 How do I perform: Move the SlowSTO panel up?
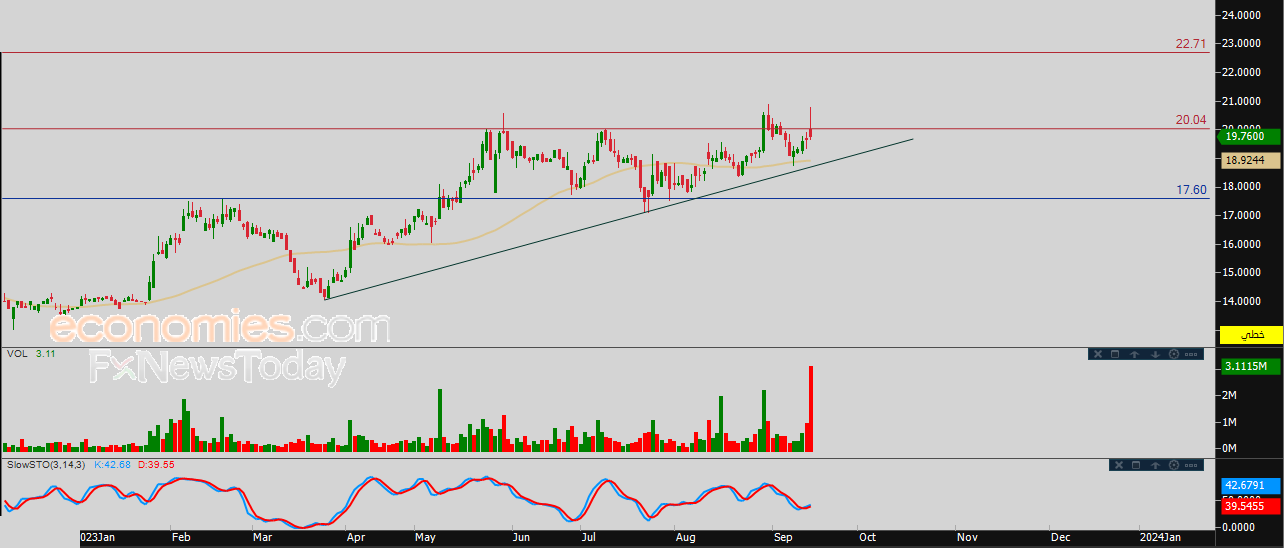coord(1155,465)
